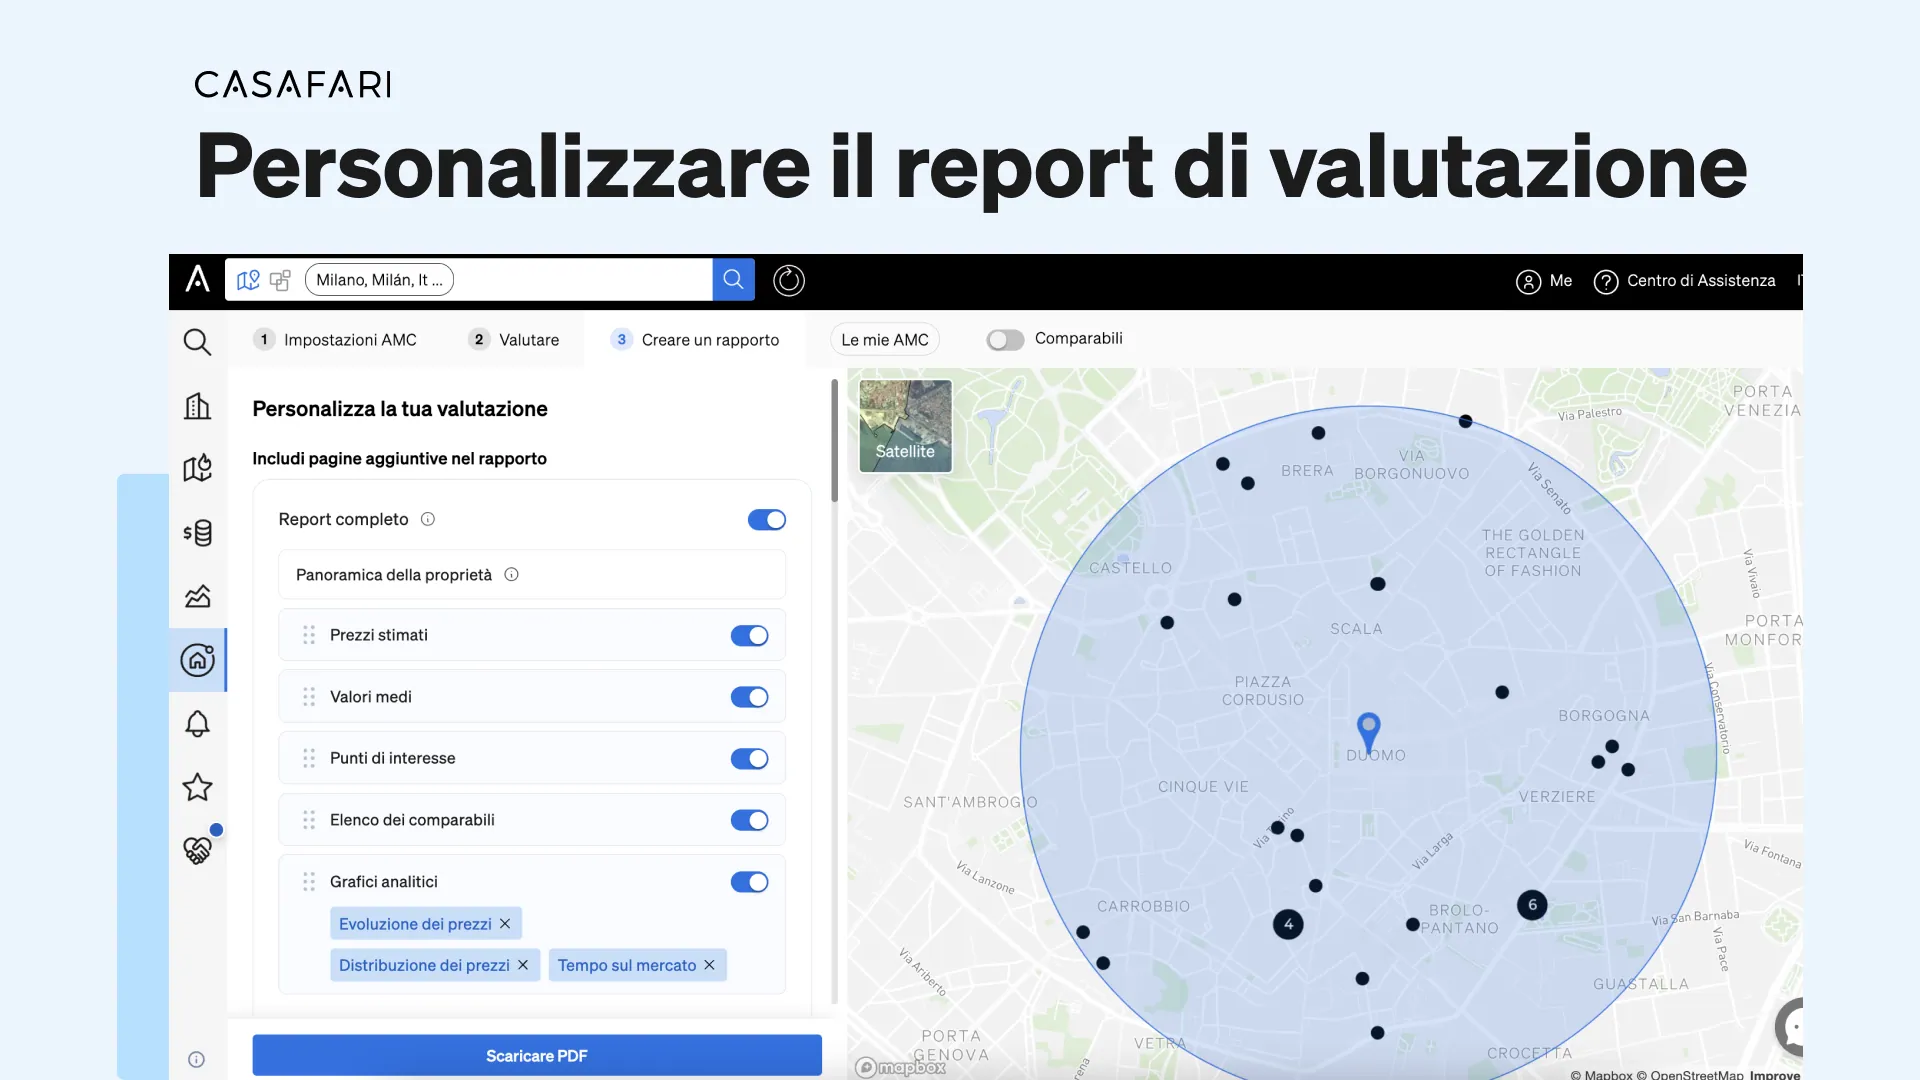Click the Panoramica della proprietà row
Viewport: 1920px width, 1080px height.
pyautogui.click(x=532, y=575)
